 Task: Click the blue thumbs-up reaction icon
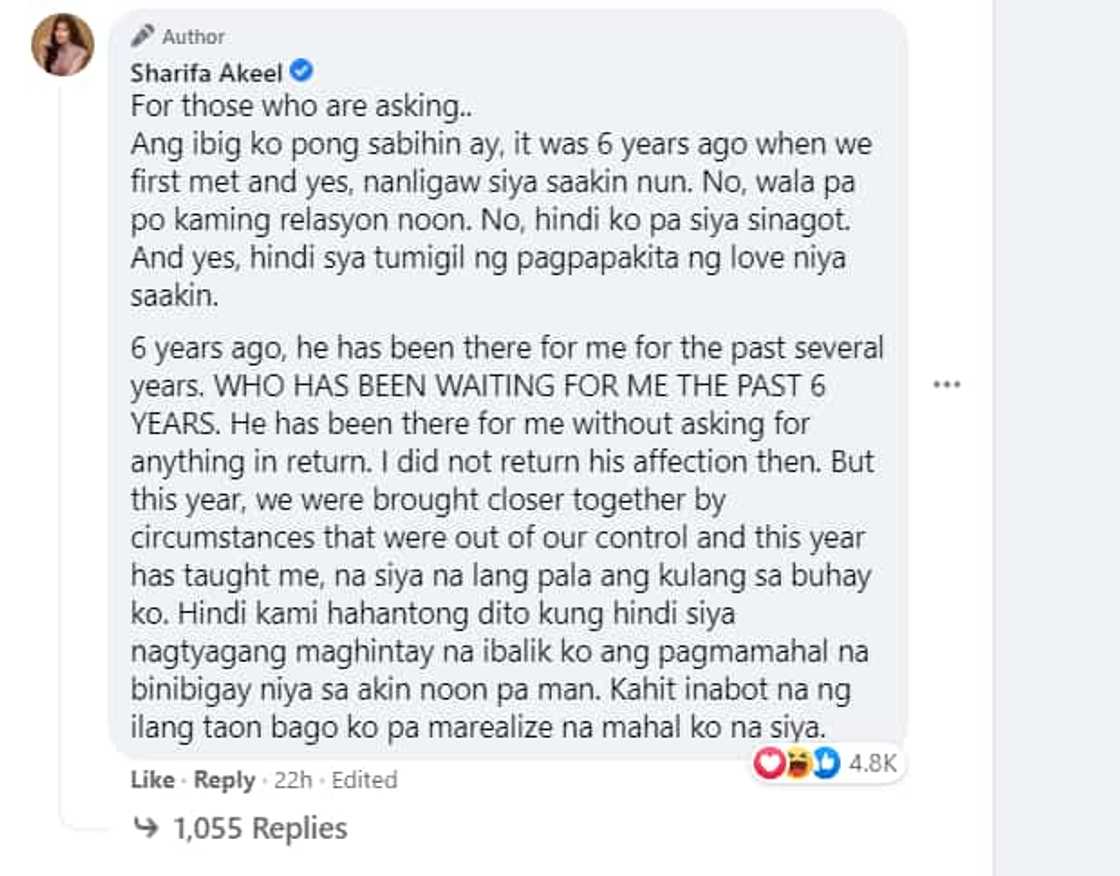(825, 764)
